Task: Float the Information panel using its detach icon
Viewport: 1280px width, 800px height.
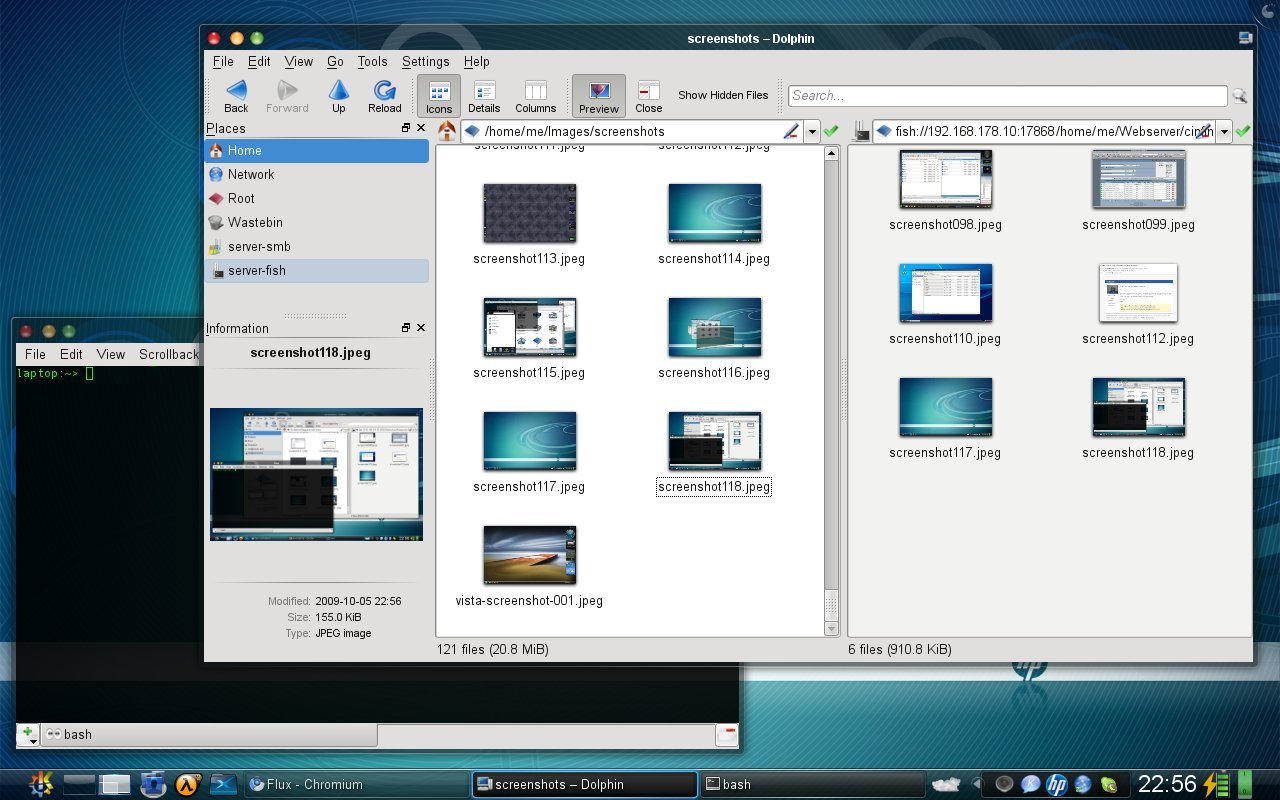Action: 406,328
